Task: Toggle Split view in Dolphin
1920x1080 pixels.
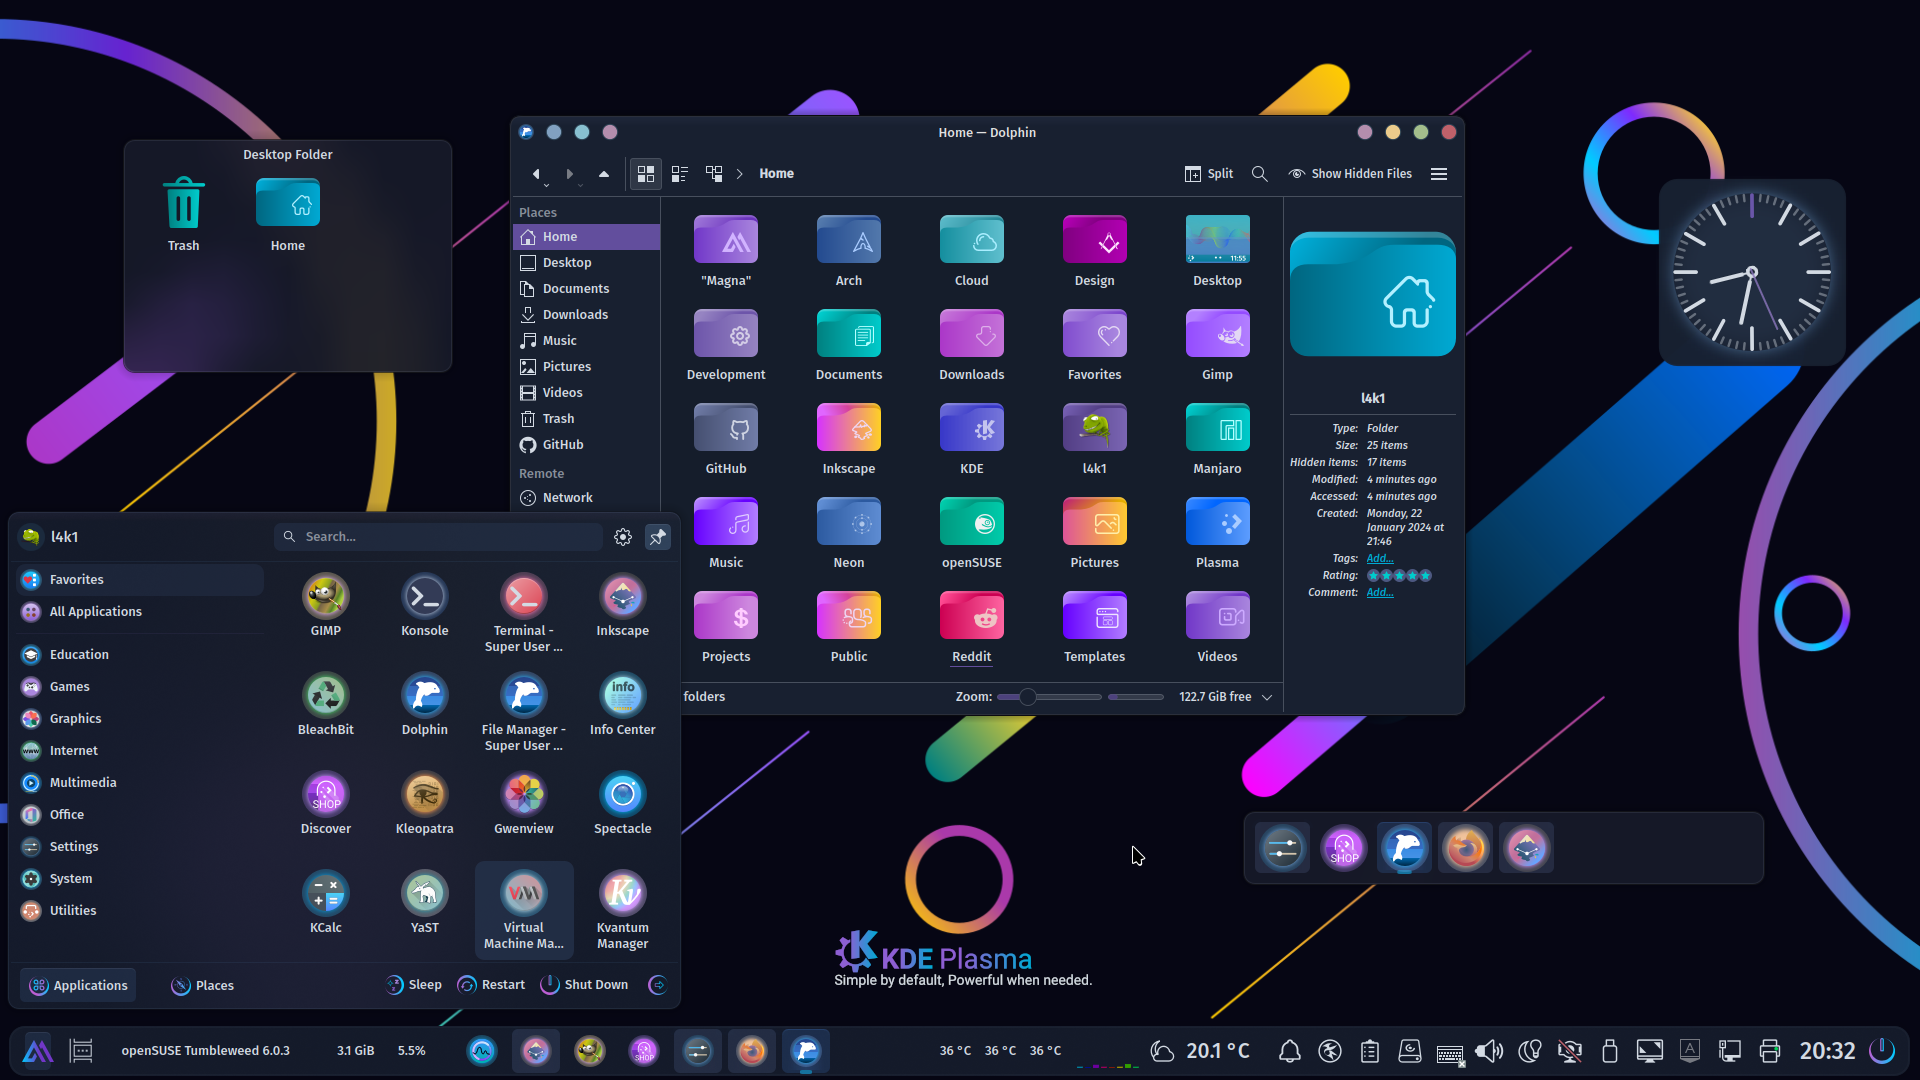Action: [x=1208, y=173]
